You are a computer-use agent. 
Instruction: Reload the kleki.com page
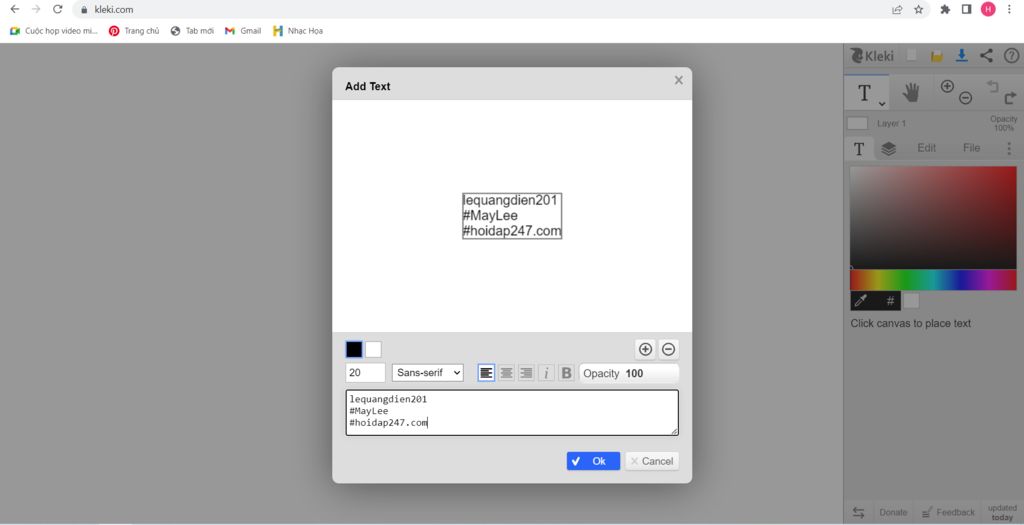57,9
